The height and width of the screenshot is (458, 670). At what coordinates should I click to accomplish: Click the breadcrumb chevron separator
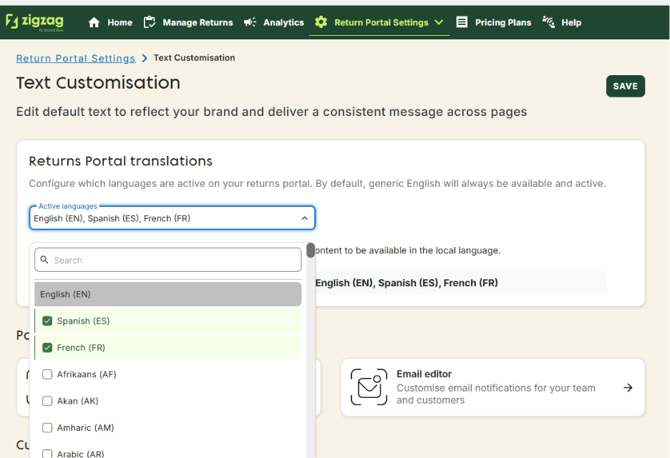[x=144, y=58]
